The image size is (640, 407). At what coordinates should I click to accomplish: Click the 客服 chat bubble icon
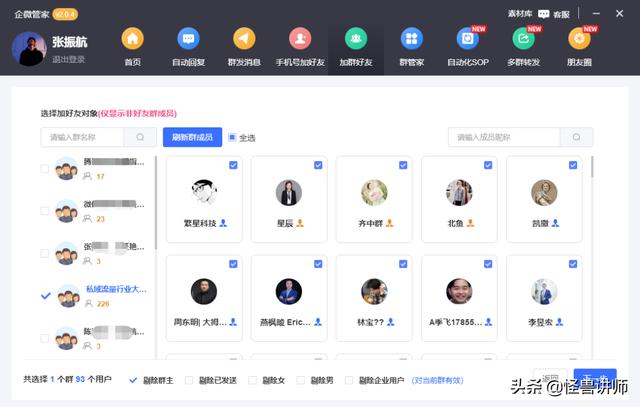[543, 14]
